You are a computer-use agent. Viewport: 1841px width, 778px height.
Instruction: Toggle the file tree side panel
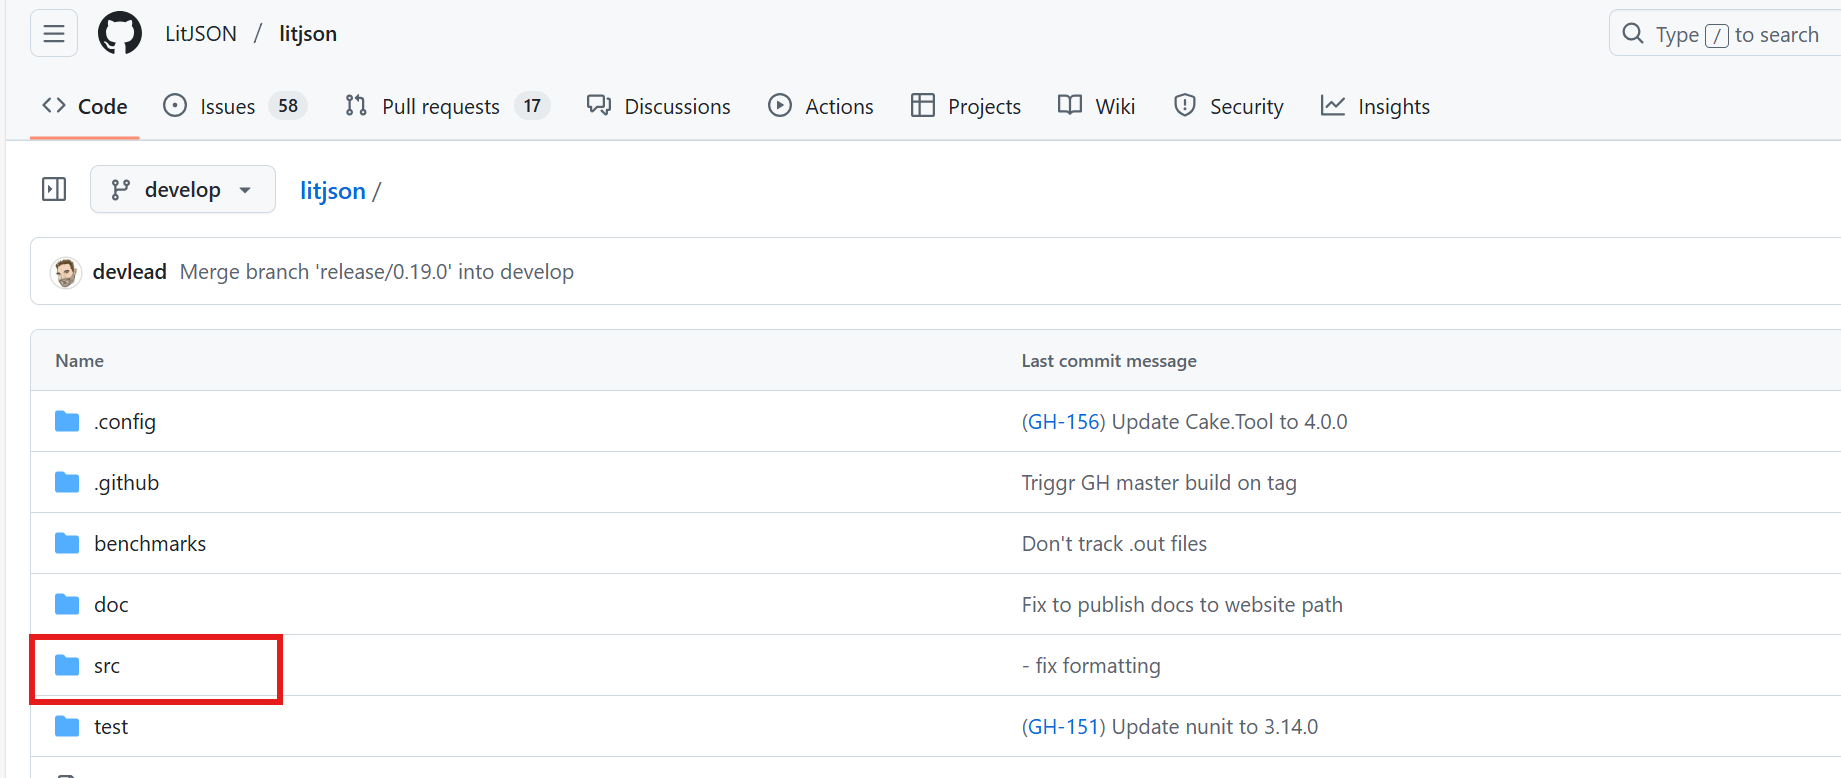(x=54, y=189)
